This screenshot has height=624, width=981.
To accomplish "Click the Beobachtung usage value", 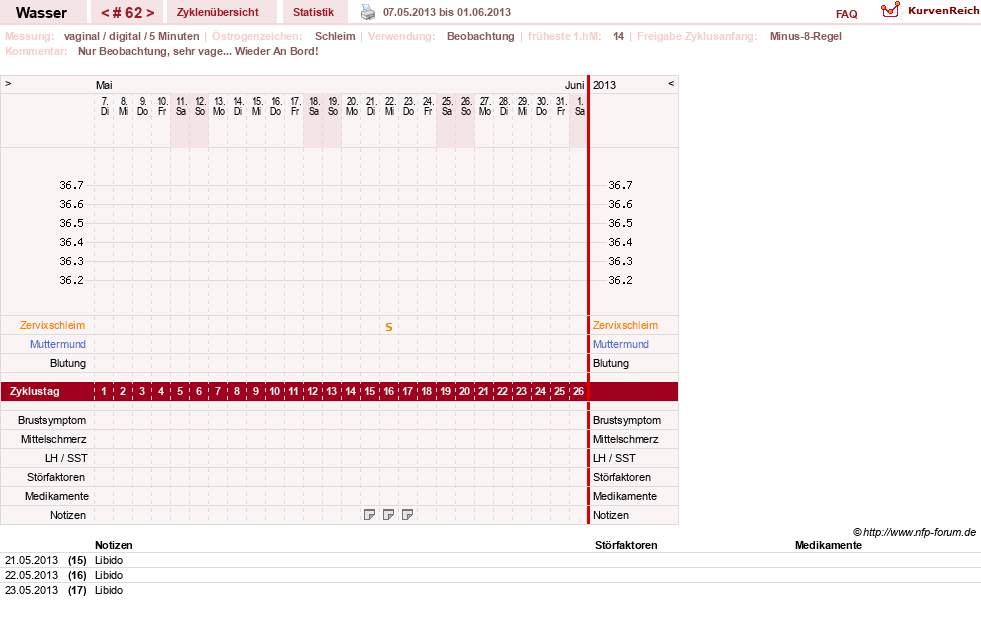I will pyautogui.click(x=480, y=36).
